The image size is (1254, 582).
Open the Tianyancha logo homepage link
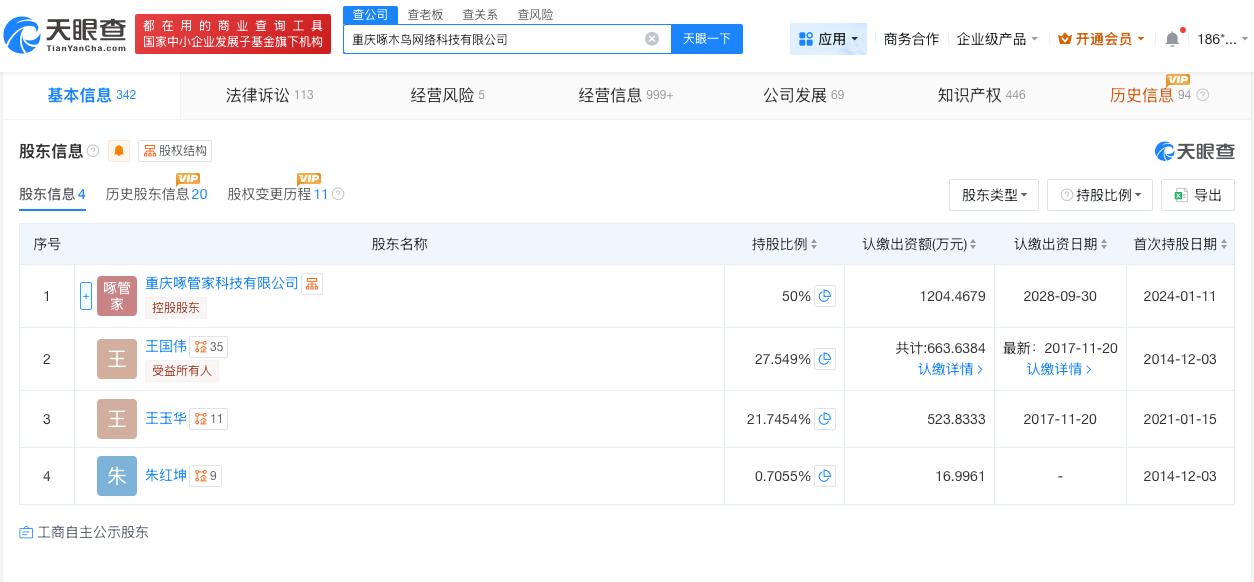(65, 35)
